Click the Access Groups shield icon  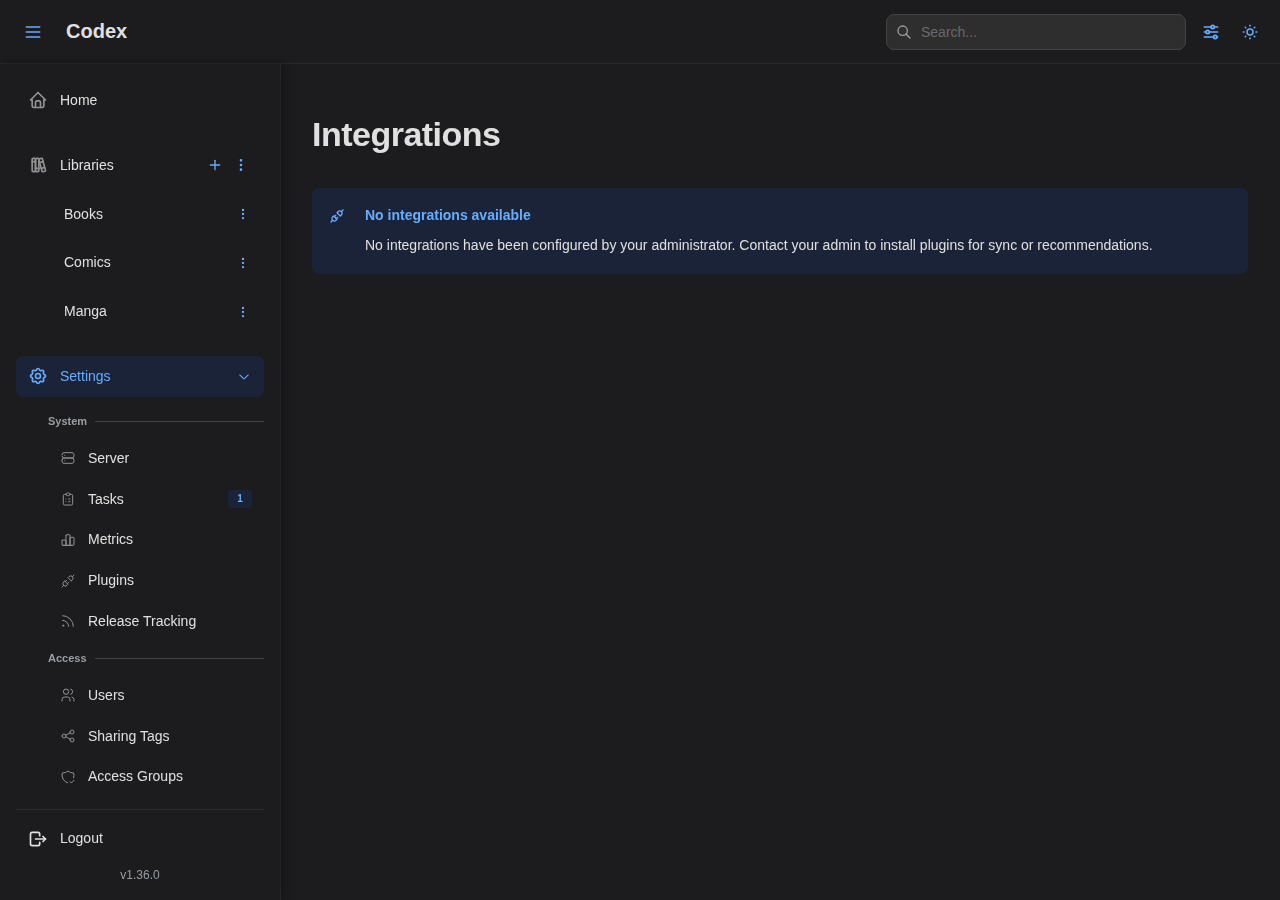click(x=68, y=777)
